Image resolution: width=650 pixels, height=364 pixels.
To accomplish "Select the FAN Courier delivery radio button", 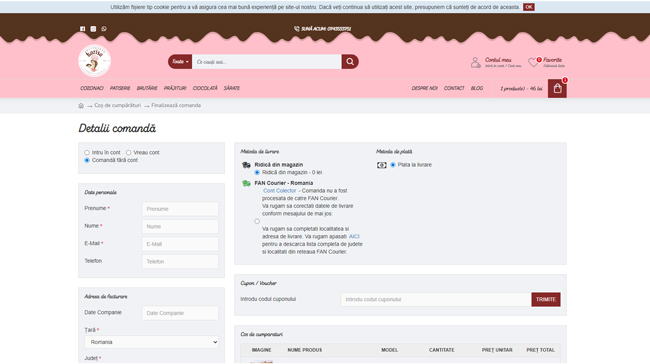I will [257, 221].
